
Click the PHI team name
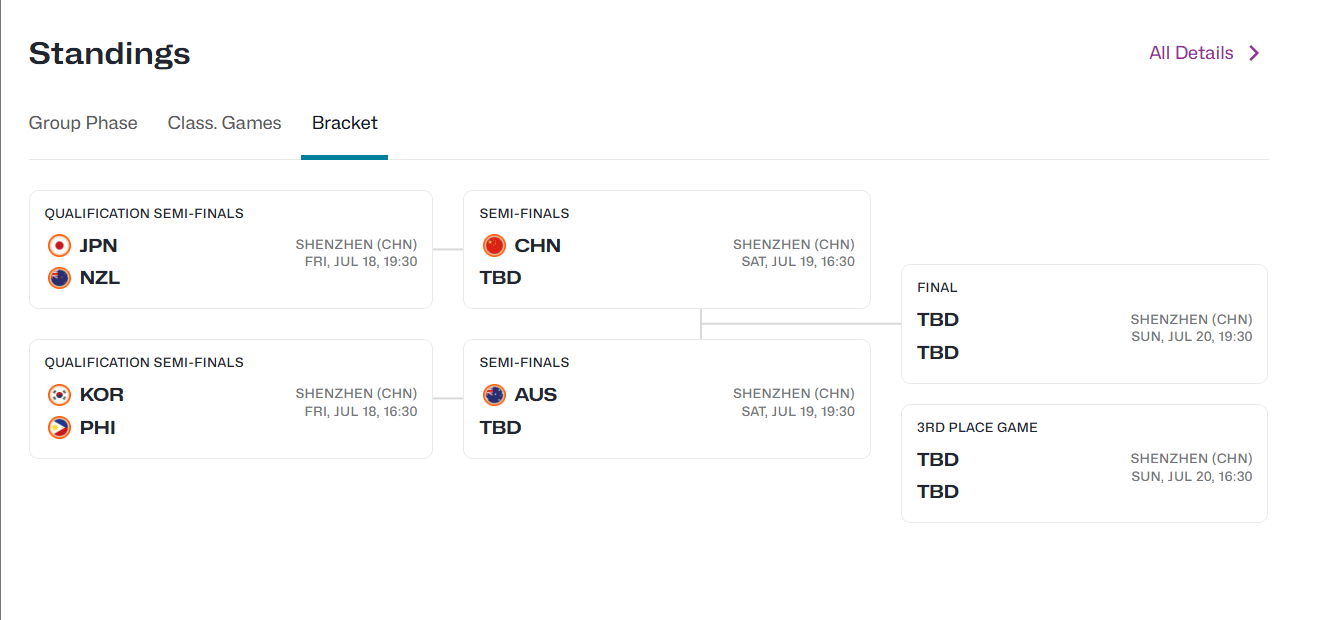[98, 428]
